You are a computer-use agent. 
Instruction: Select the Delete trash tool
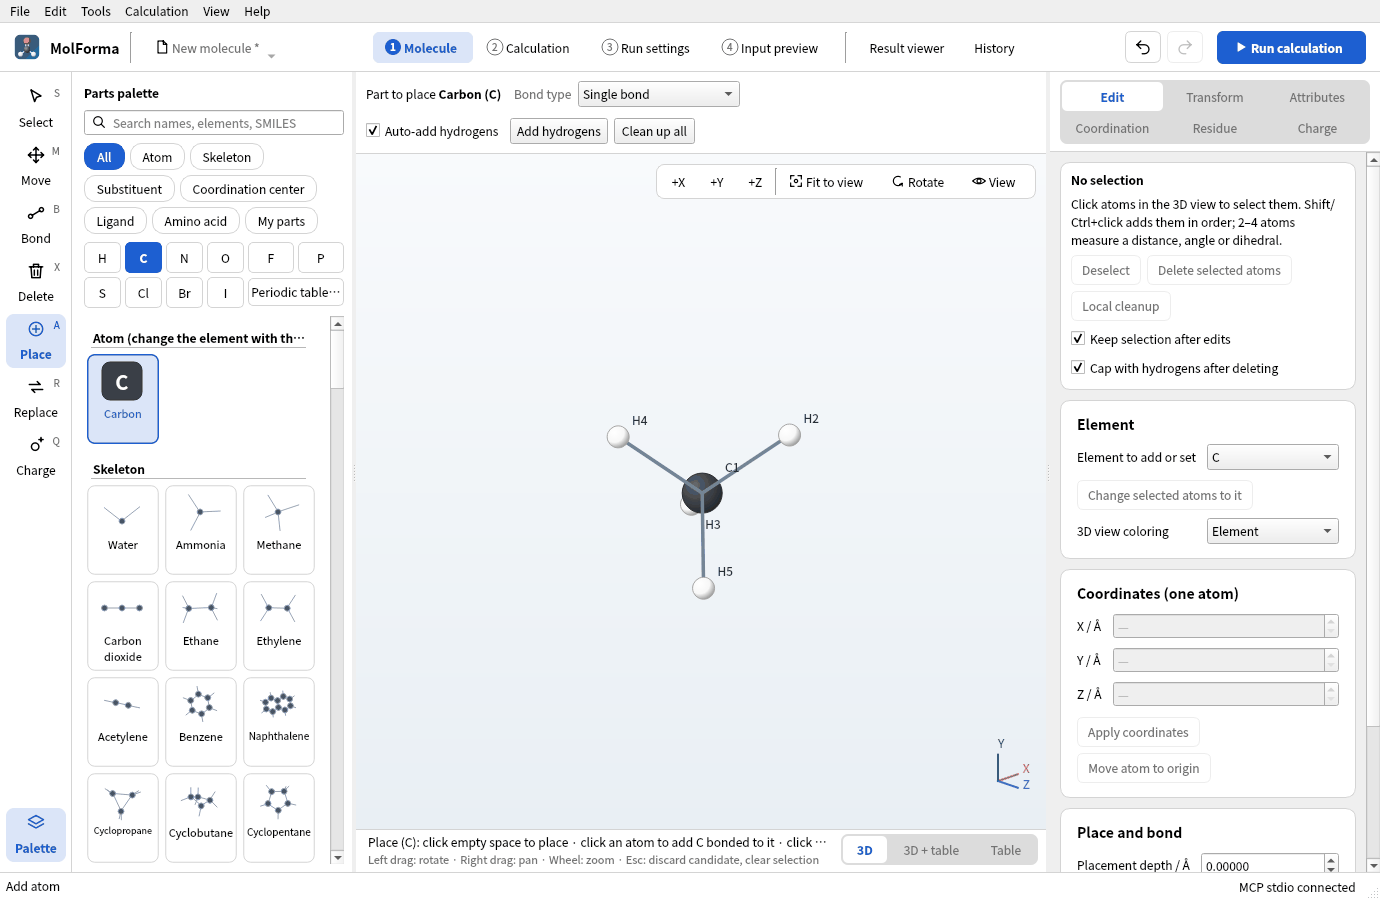(x=36, y=271)
